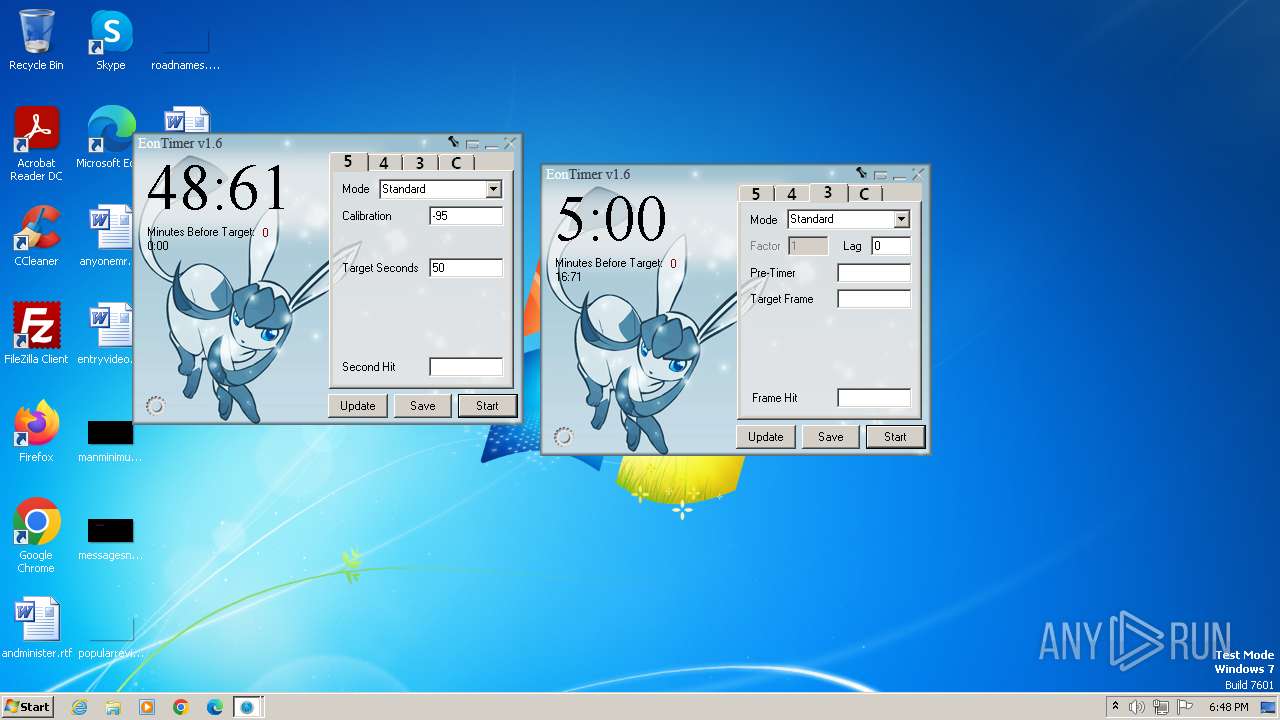The image size is (1280, 720).
Task: Click Update in right EonTimer
Action: tap(765, 436)
